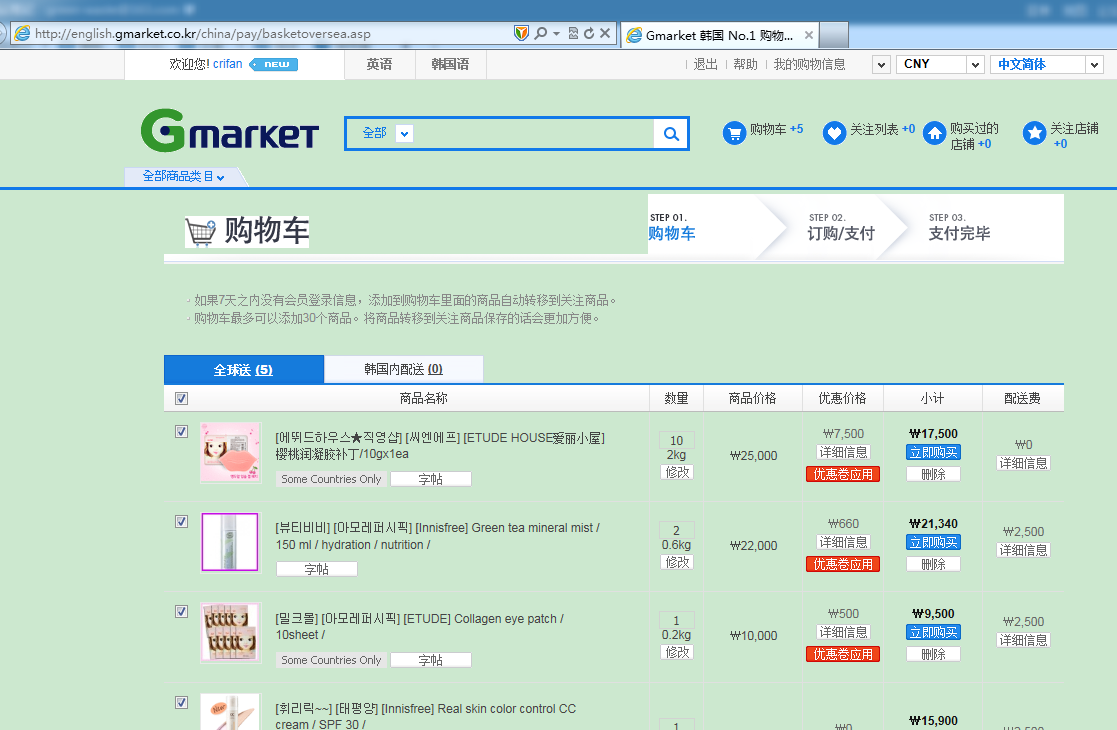The height and width of the screenshot is (730, 1117).
Task: Select the Gmarket 韩国 No.1 browser tab
Action: click(x=719, y=35)
